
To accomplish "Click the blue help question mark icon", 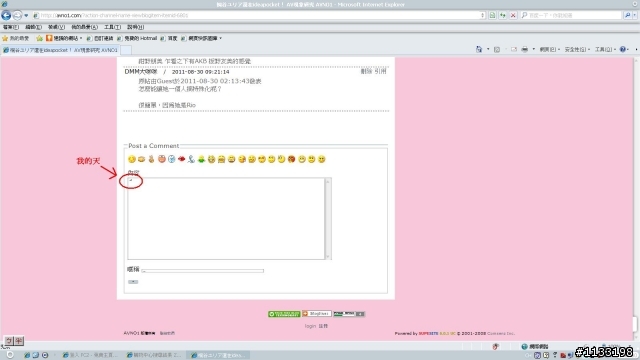I will pyautogui.click(x=623, y=49).
